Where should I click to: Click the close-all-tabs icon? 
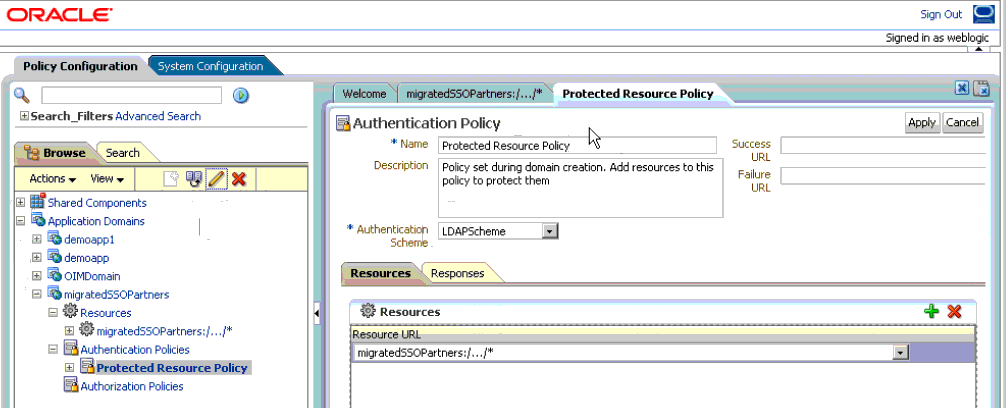tap(981, 89)
